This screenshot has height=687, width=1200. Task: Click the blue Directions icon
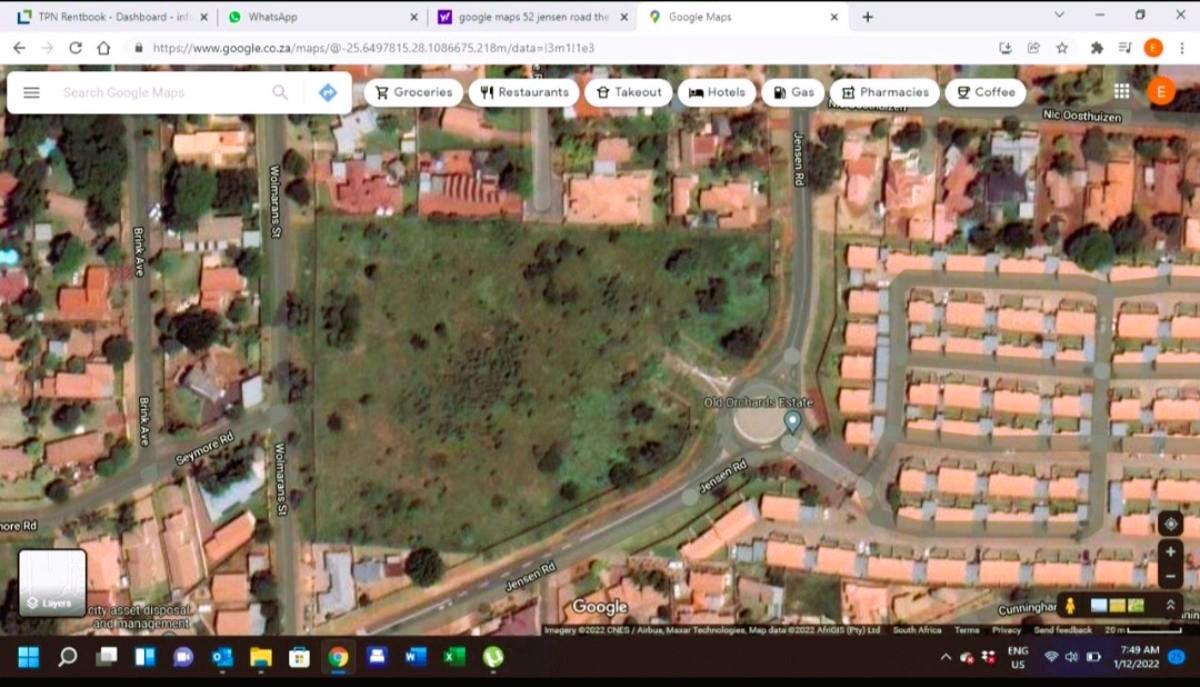[x=327, y=92]
